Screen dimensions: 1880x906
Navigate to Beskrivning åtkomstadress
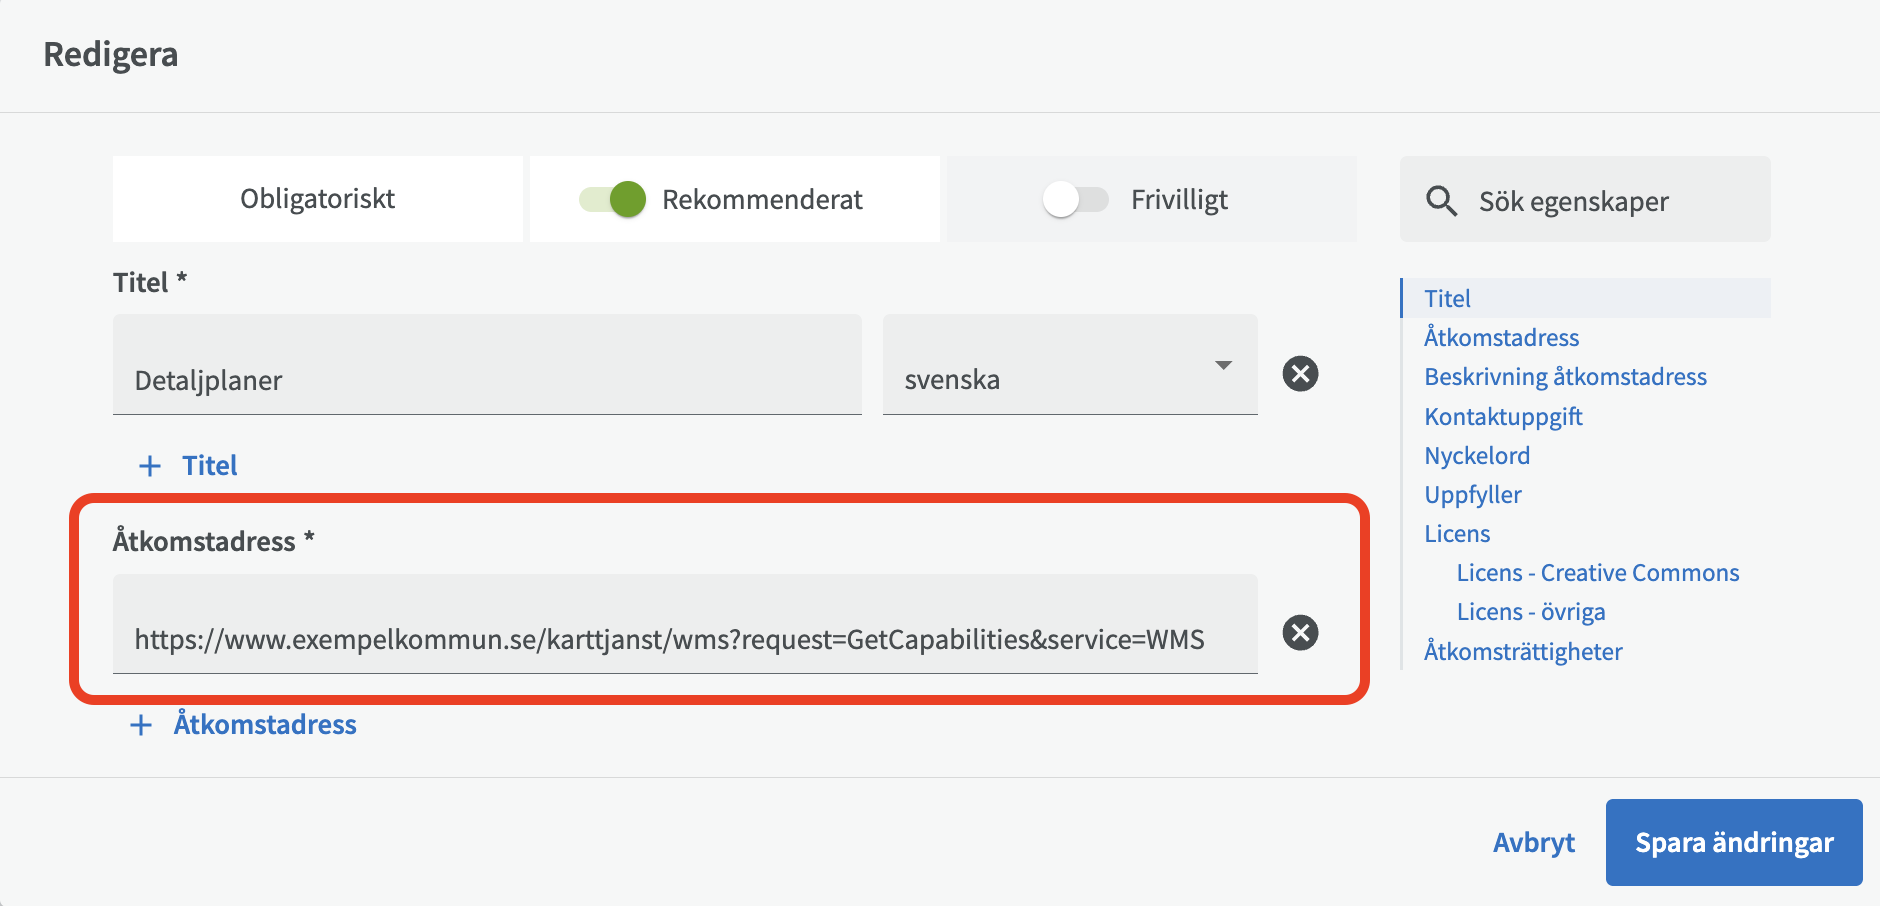pyautogui.click(x=1565, y=377)
